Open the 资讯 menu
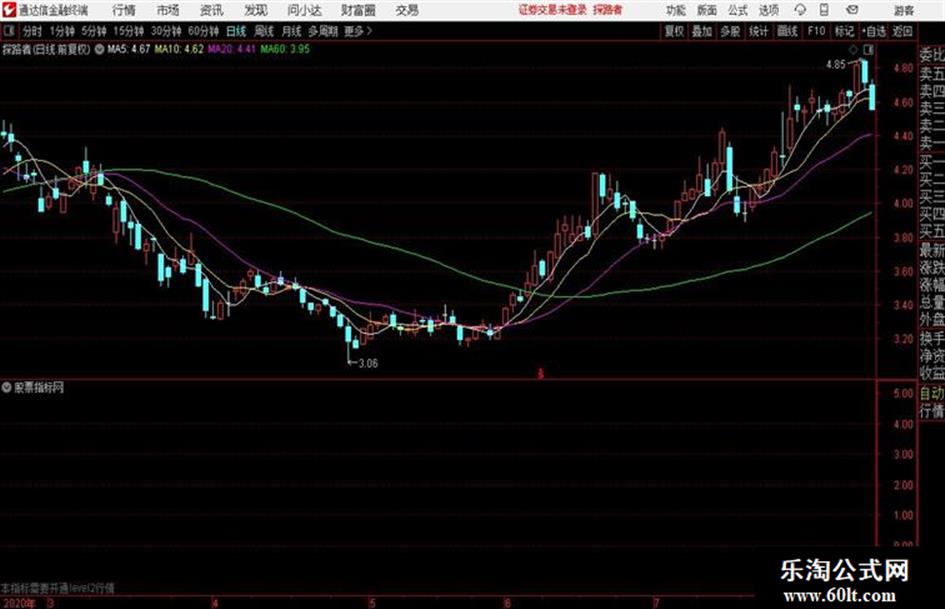The height and width of the screenshot is (609, 945). (x=212, y=10)
